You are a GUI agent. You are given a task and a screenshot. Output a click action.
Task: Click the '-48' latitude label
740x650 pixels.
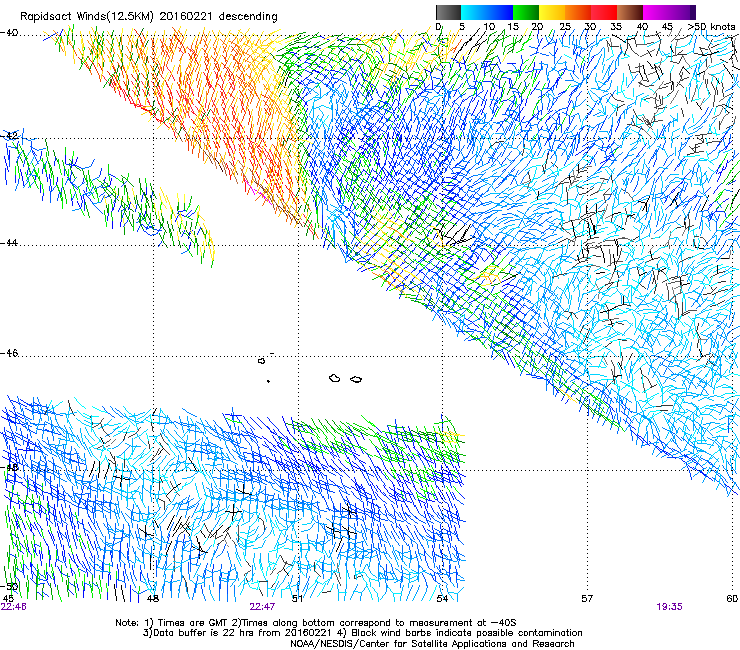(x=9, y=467)
